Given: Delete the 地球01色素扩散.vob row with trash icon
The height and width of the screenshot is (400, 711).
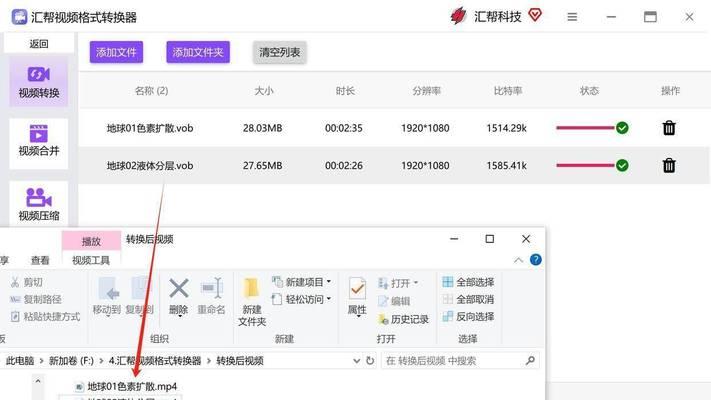Looking at the screenshot, I should coord(669,128).
